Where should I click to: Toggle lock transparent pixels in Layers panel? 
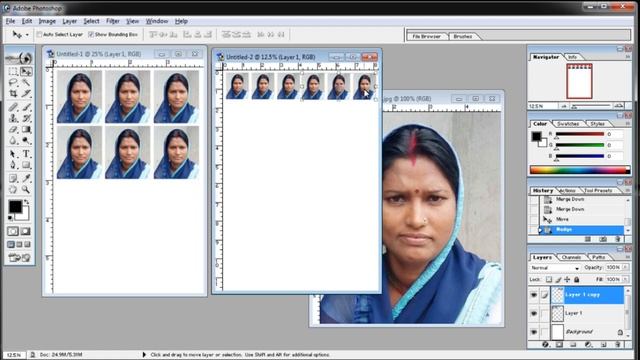tap(549, 280)
